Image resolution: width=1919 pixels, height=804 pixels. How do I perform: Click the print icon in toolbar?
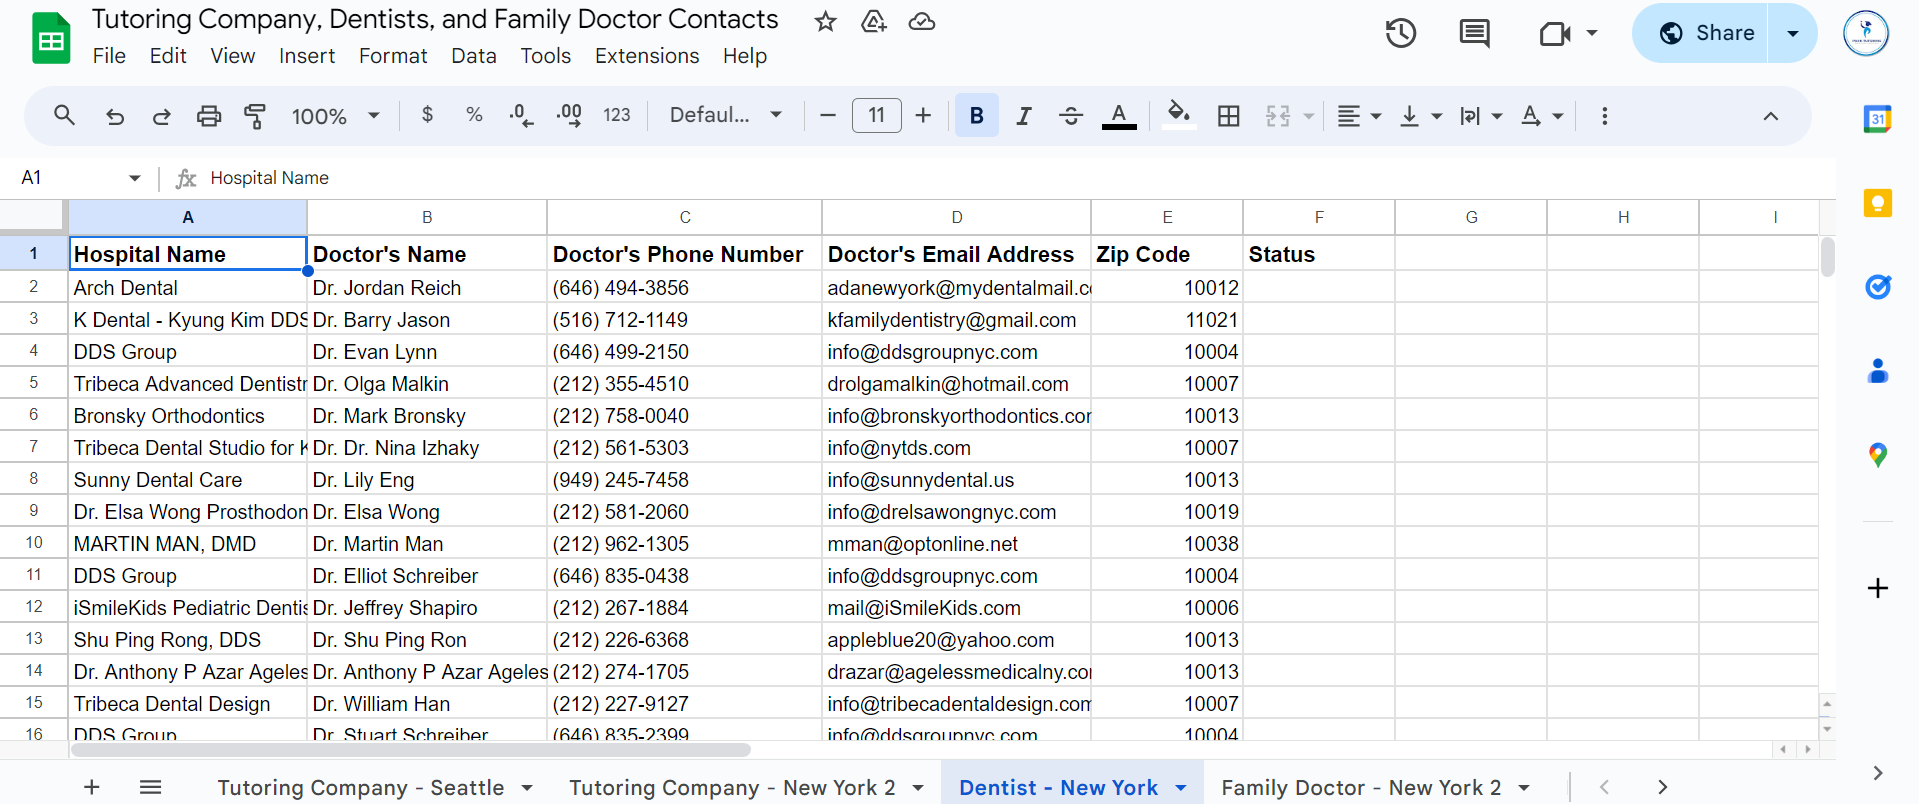pyautogui.click(x=208, y=116)
